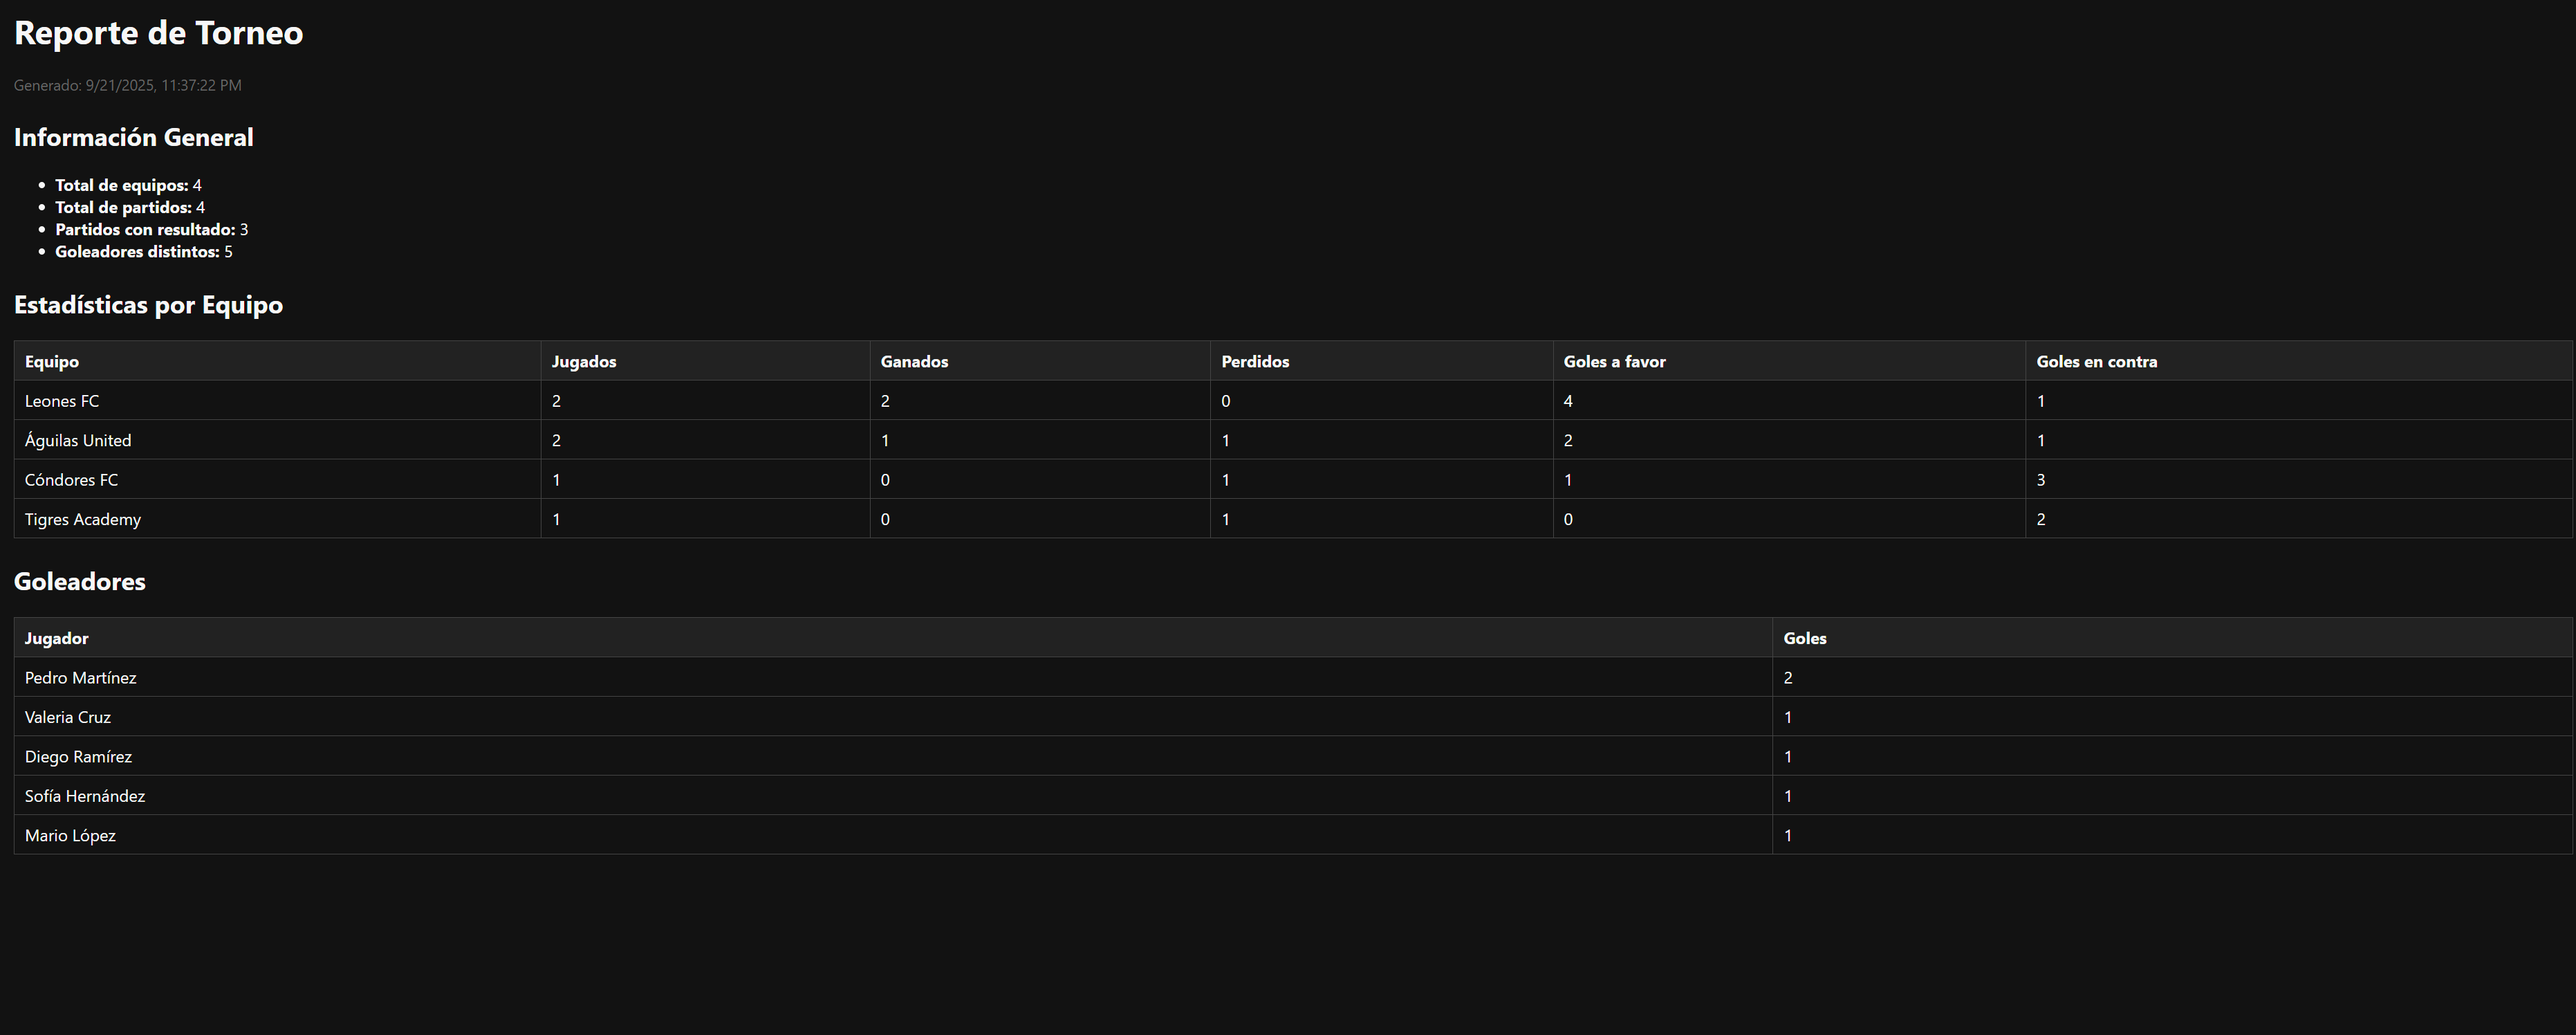This screenshot has width=2576, height=1035.
Task: Click the Equipo column header
Action: click(x=52, y=361)
